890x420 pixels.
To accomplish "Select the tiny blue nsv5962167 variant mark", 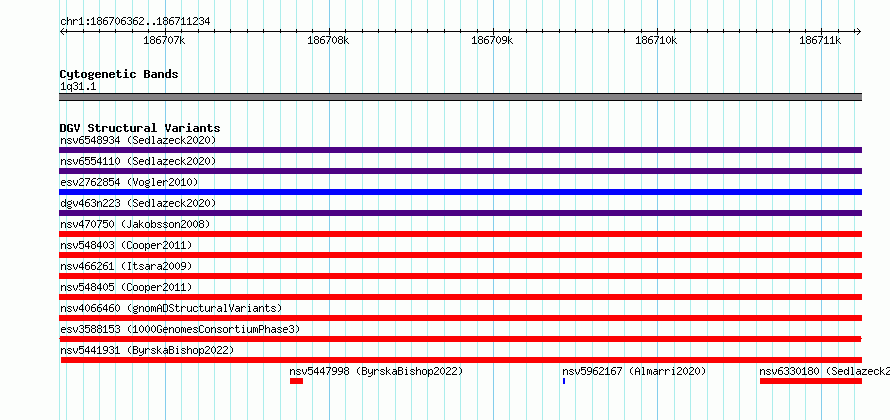I will (x=564, y=381).
